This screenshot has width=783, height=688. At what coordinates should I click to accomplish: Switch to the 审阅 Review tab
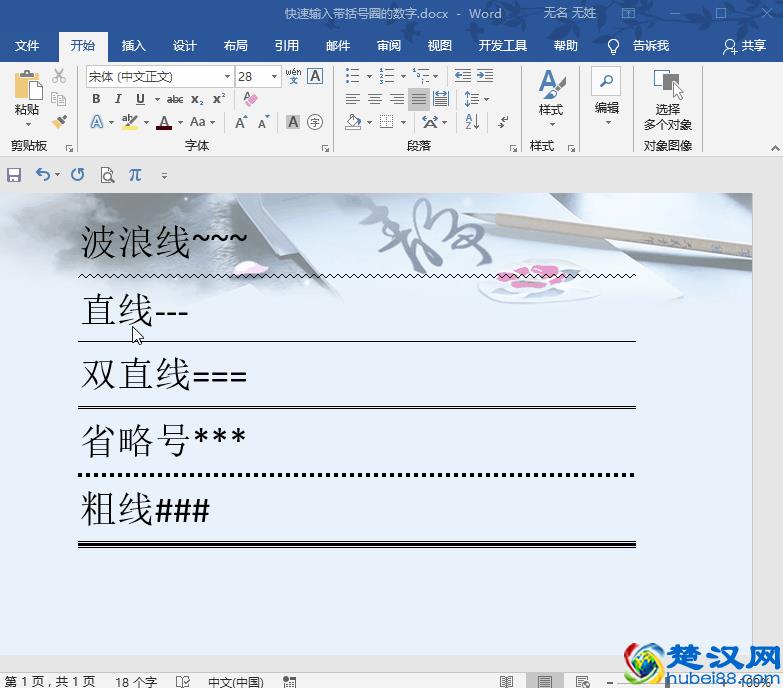point(389,46)
